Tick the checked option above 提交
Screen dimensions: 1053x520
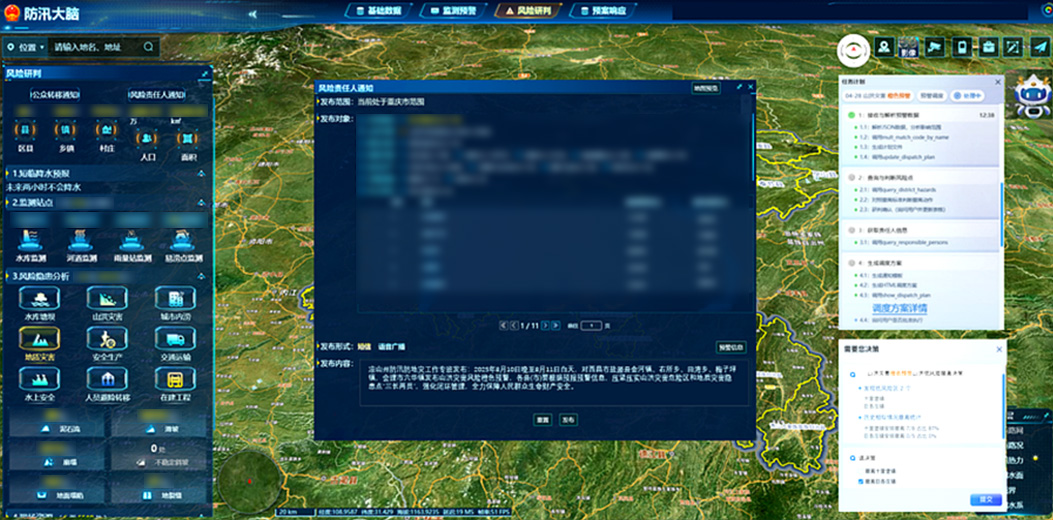(x=862, y=482)
